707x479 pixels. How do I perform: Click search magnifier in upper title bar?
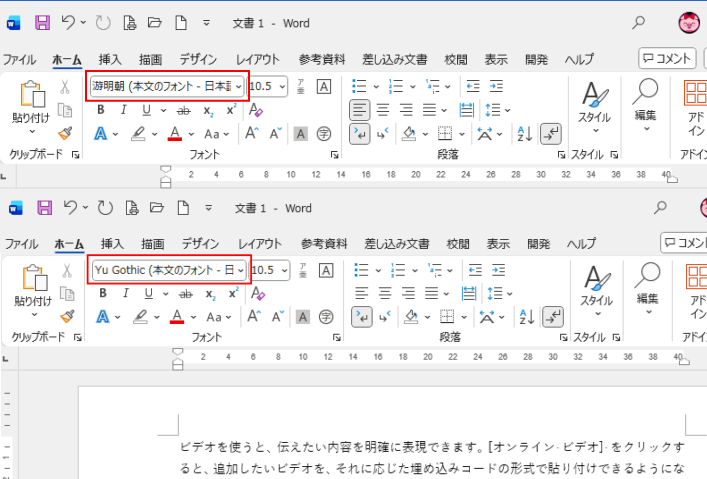click(638, 22)
